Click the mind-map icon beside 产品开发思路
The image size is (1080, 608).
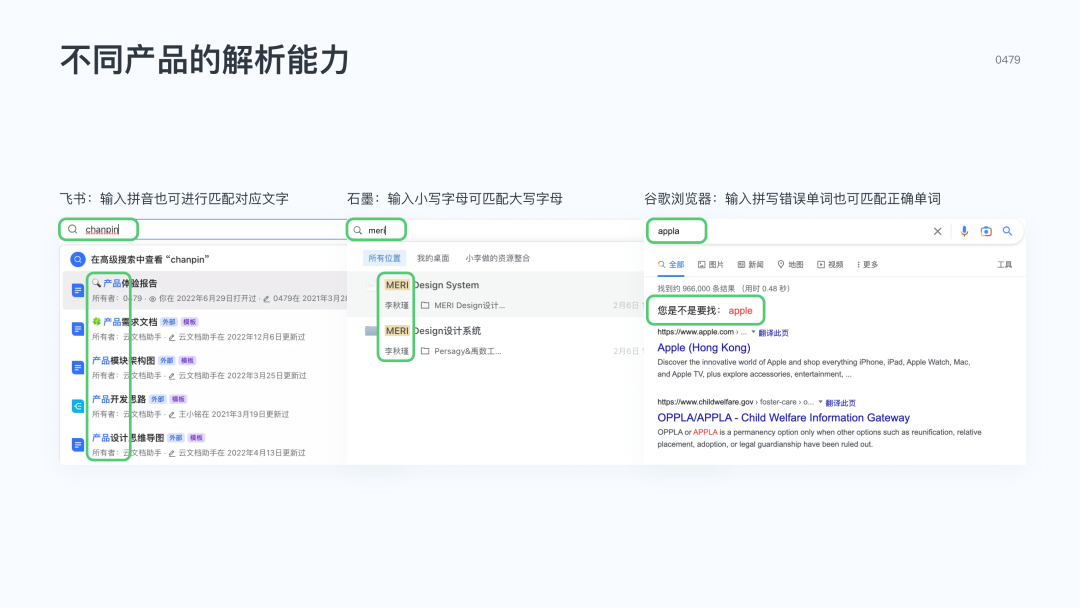78,406
